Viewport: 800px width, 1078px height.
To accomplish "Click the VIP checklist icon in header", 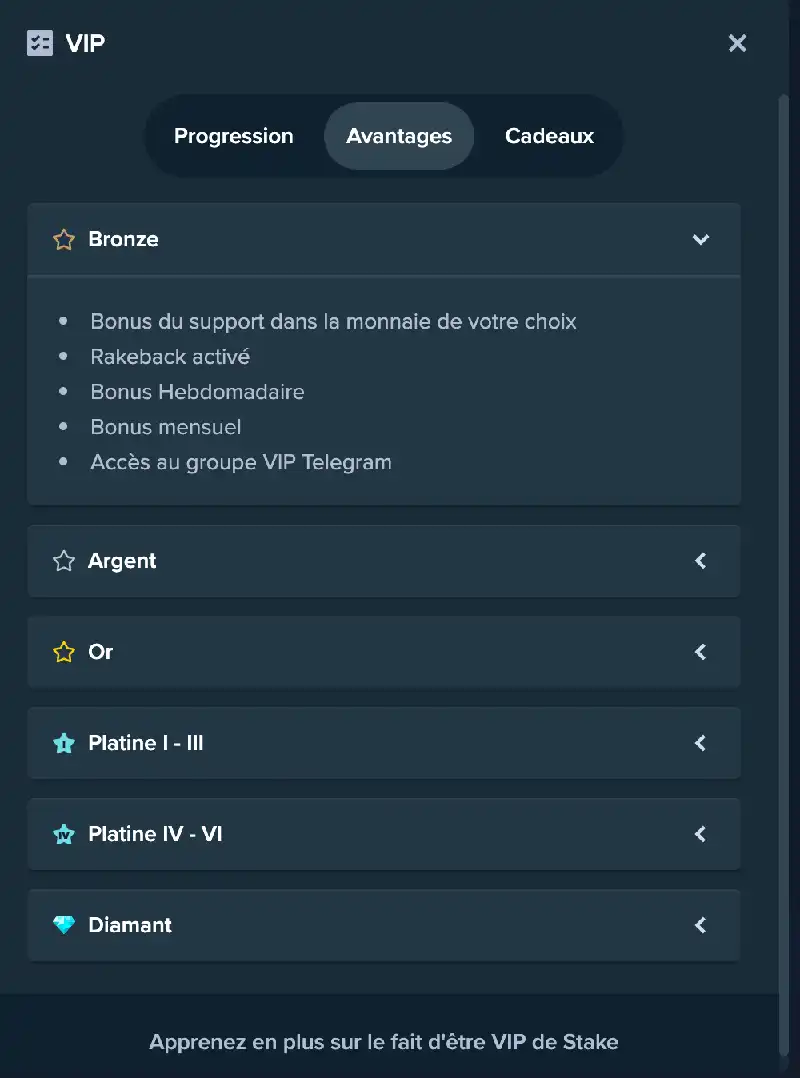I will [40, 43].
